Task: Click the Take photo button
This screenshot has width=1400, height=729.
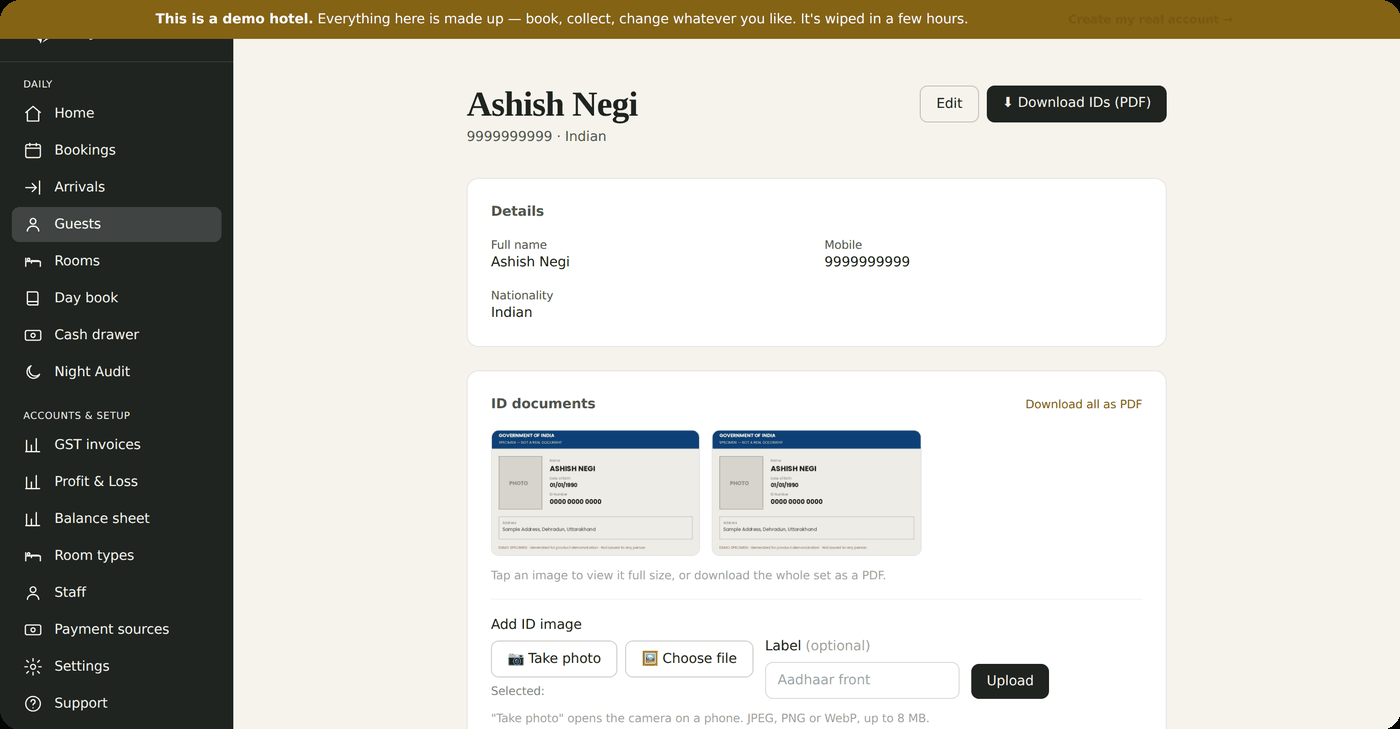Action: pos(554,659)
